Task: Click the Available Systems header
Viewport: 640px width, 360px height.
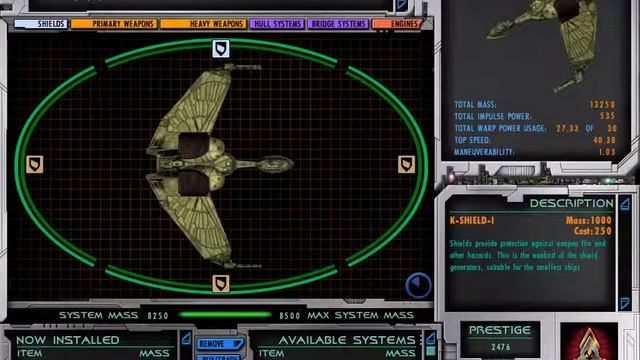Action: click(347, 340)
